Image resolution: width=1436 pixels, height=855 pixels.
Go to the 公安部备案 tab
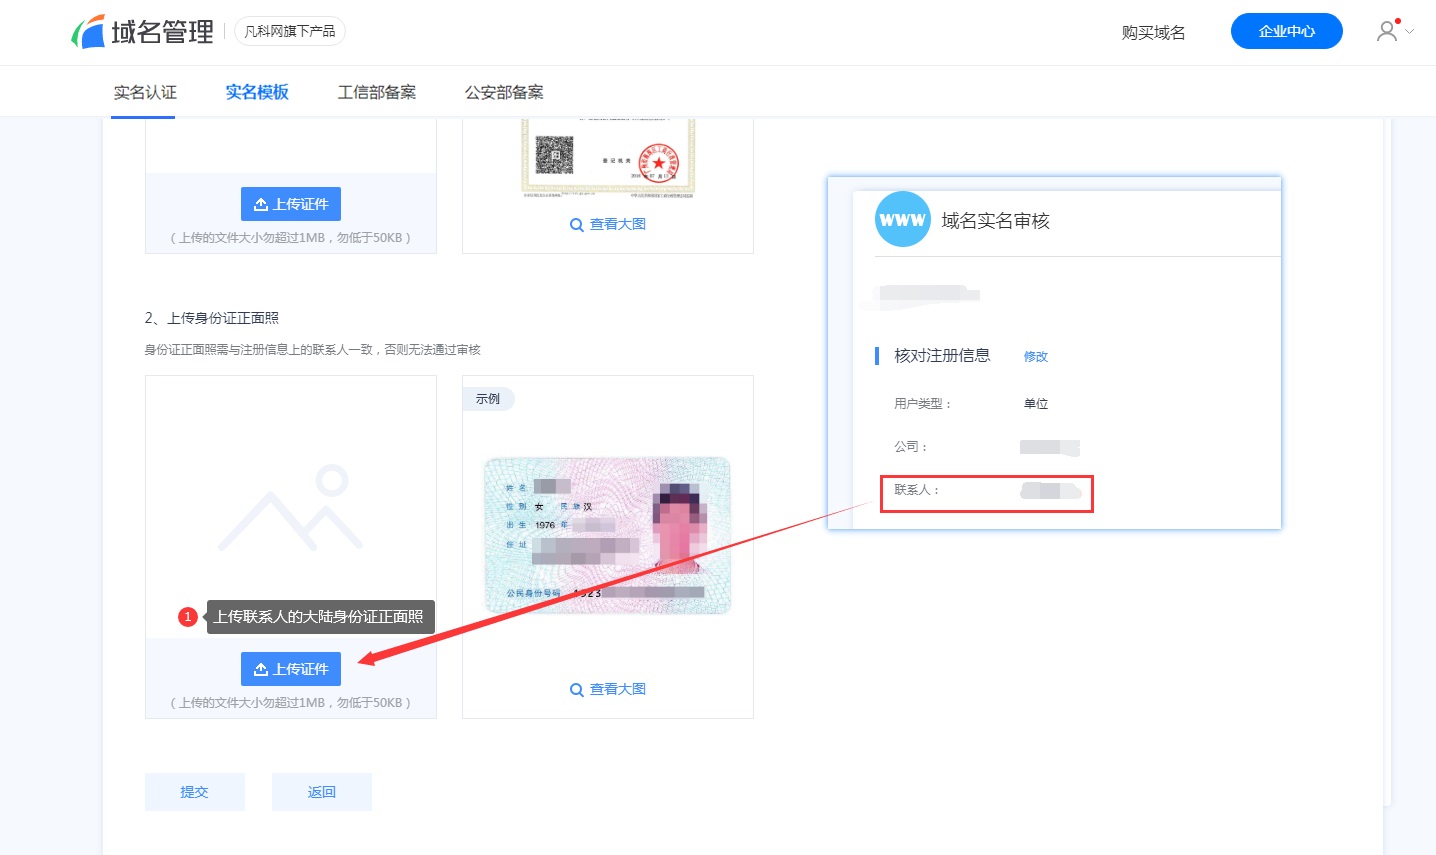[x=504, y=92]
